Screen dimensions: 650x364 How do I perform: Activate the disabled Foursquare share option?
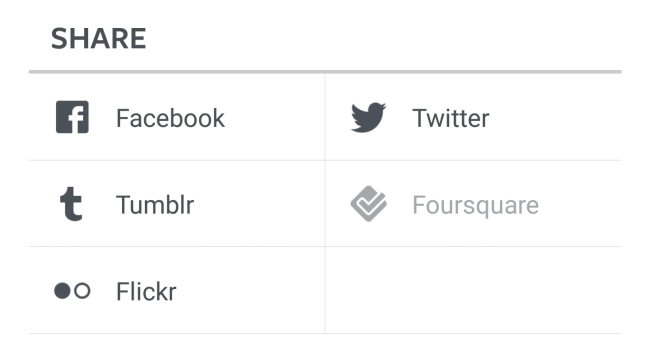pyautogui.click(x=473, y=204)
